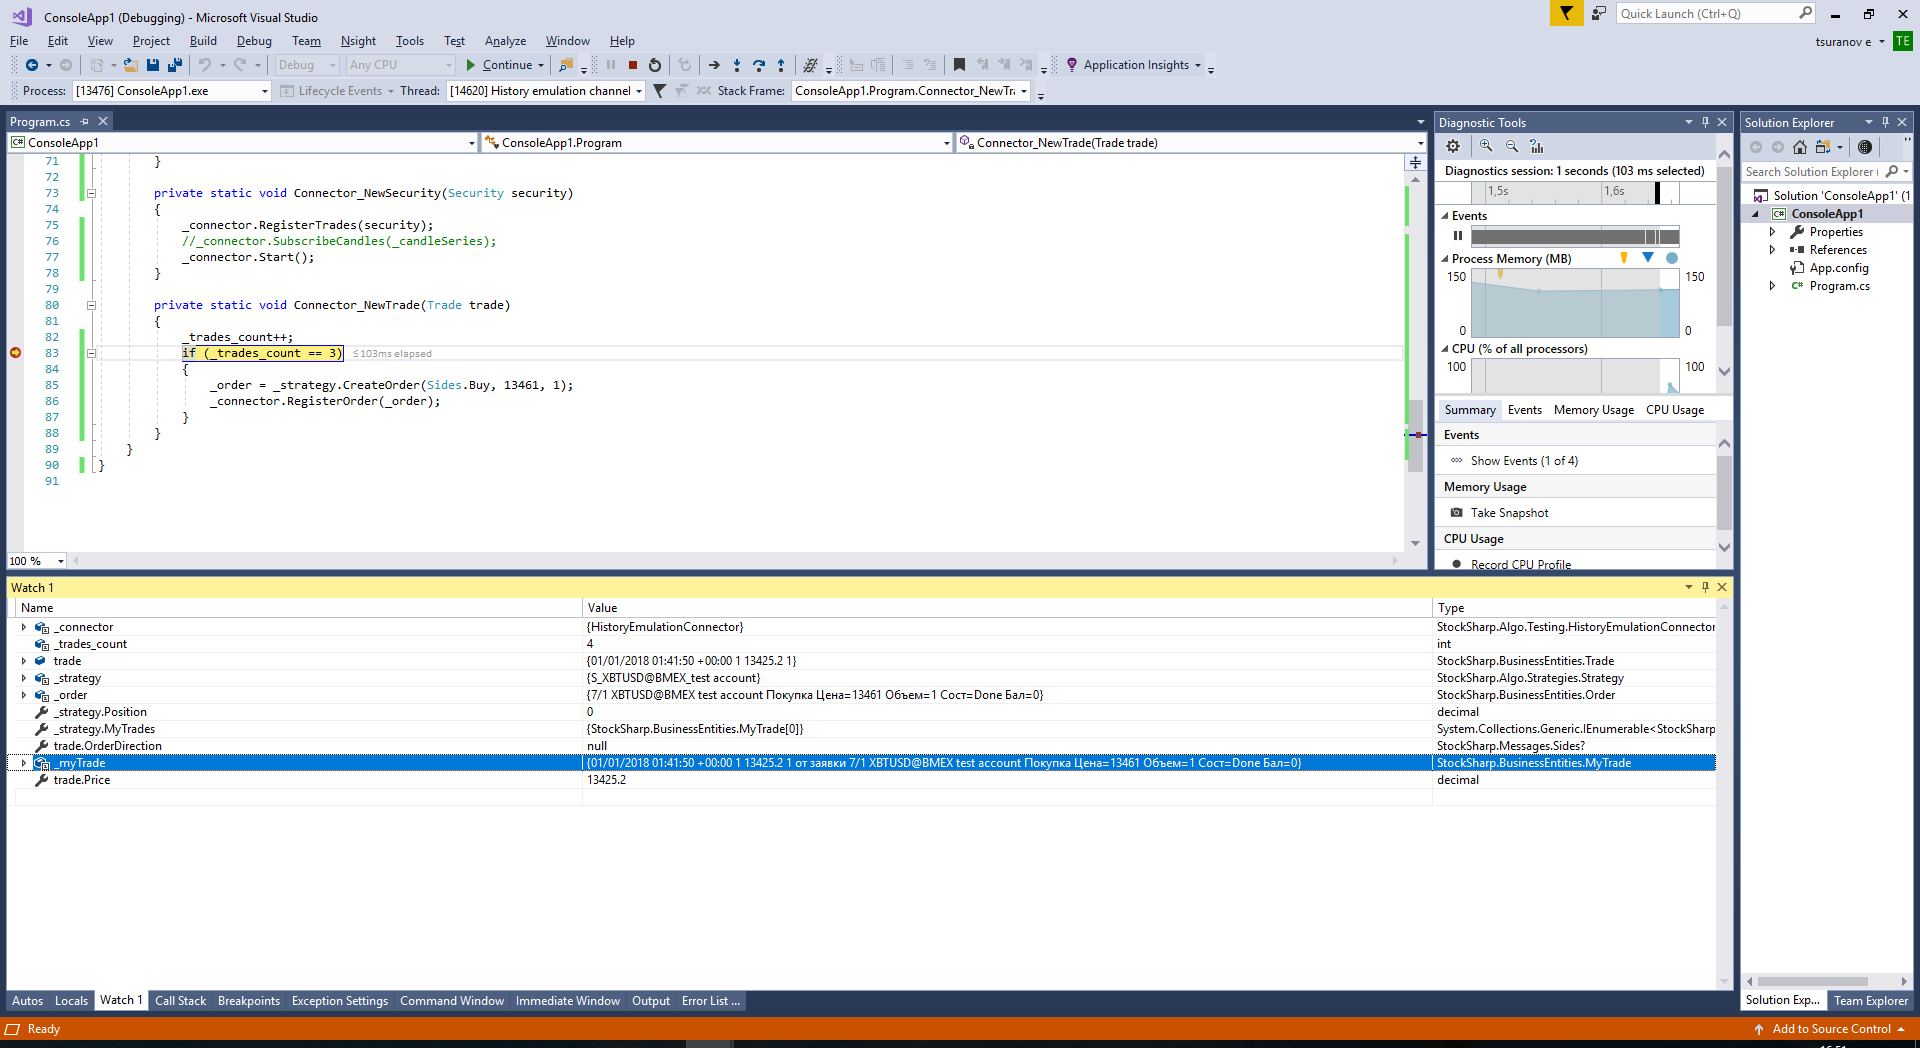Click the editor vertical scrollbar thumb
This screenshot has height=1048, width=1920.
[x=1415, y=434]
